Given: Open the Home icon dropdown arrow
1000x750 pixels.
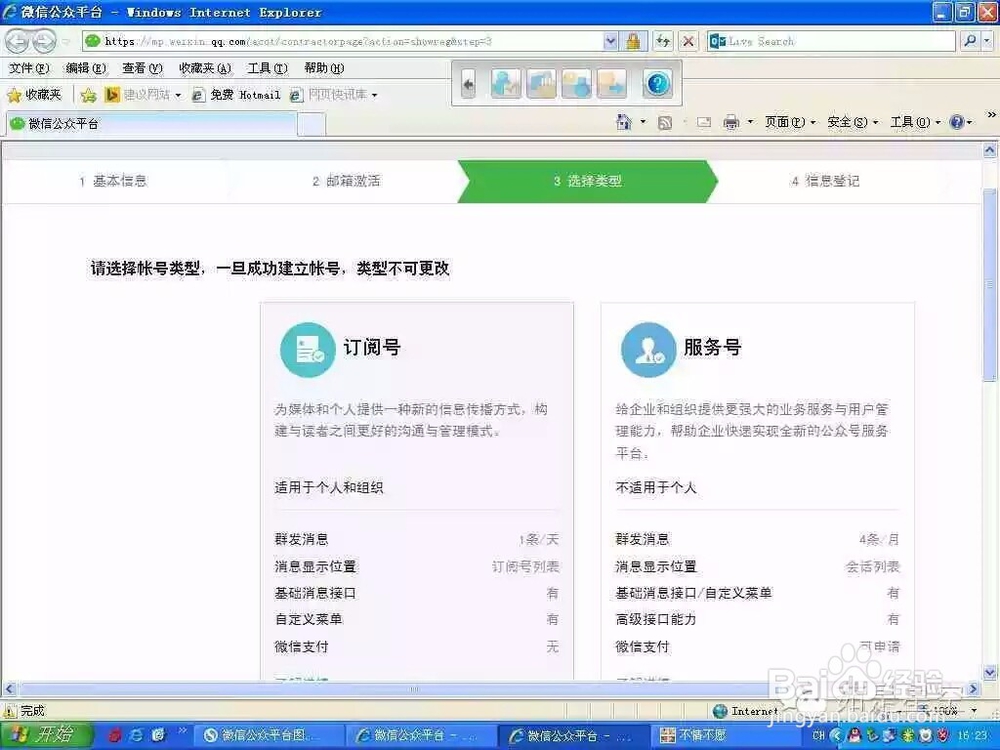Looking at the screenshot, I should [643, 122].
